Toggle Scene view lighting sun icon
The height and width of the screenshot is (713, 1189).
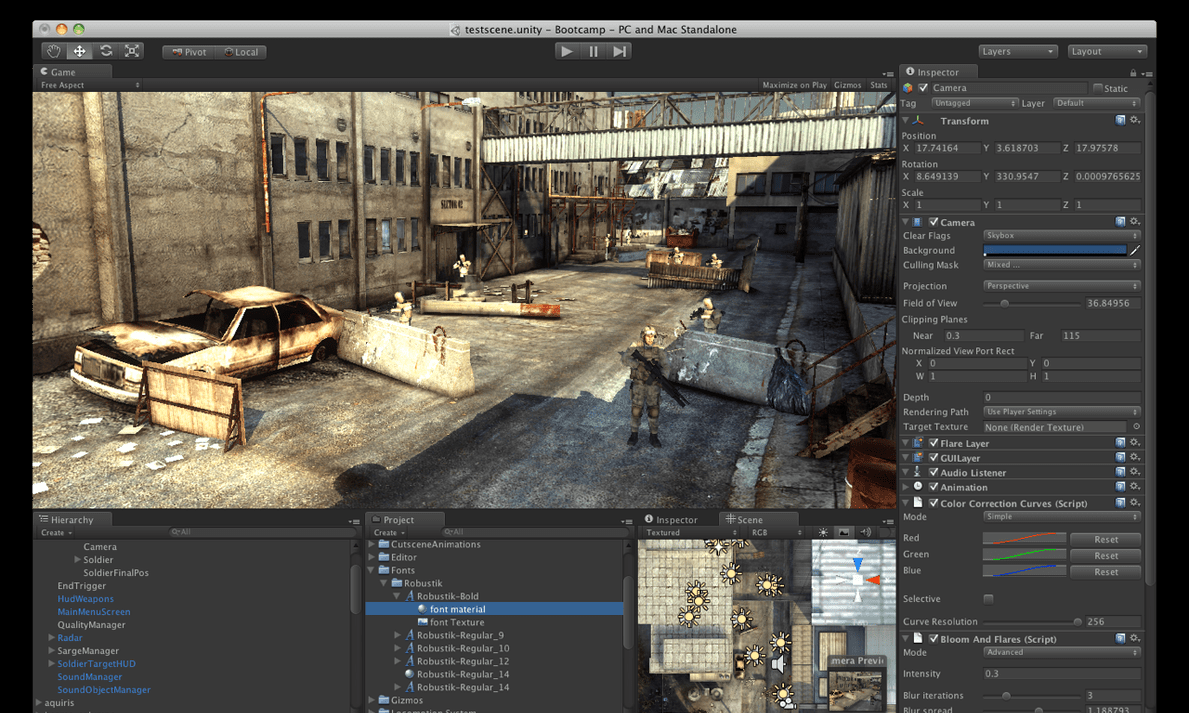tap(823, 532)
